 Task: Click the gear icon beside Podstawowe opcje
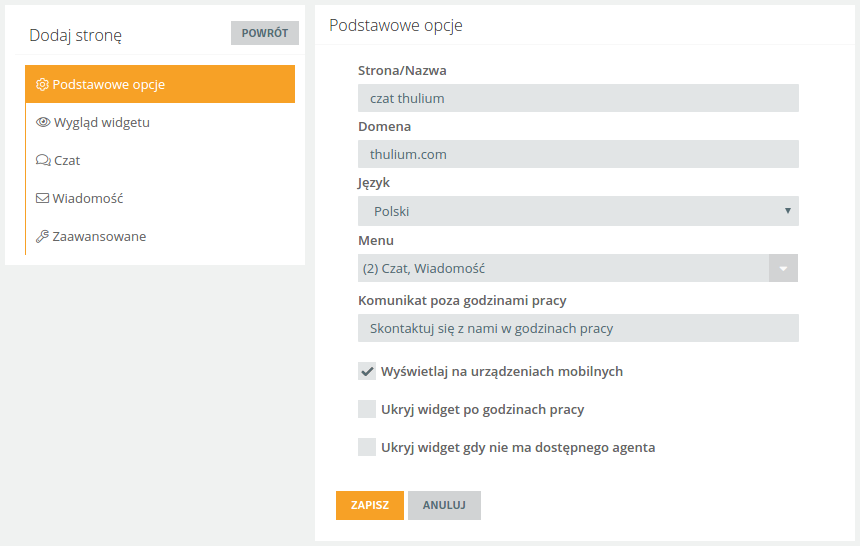coord(42,85)
